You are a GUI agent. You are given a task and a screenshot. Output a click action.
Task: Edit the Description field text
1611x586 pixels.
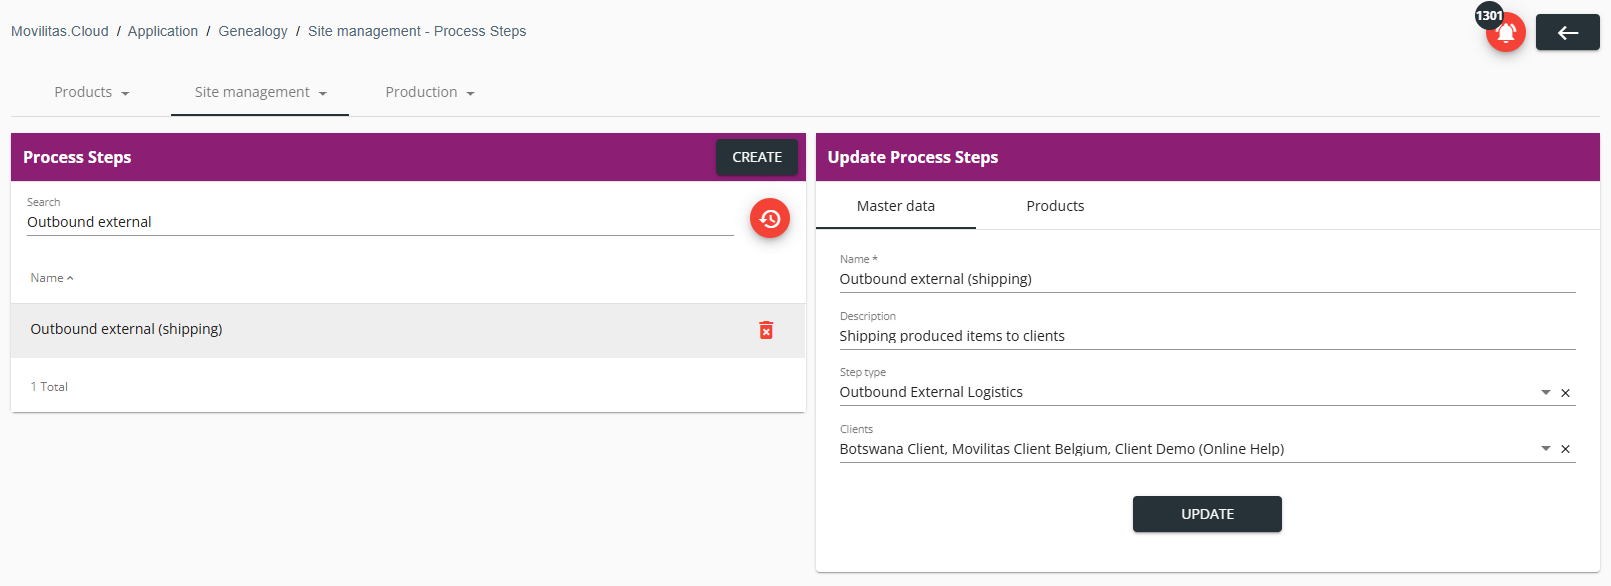[1207, 336]
